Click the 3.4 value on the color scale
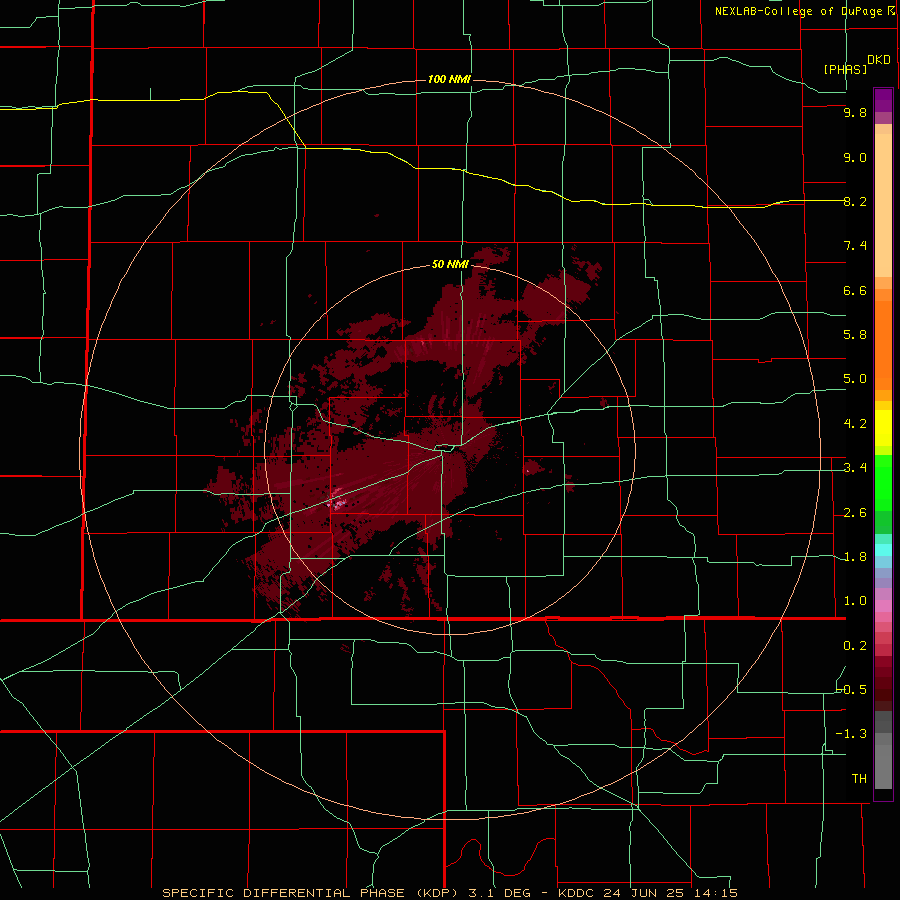 [855, 467]
